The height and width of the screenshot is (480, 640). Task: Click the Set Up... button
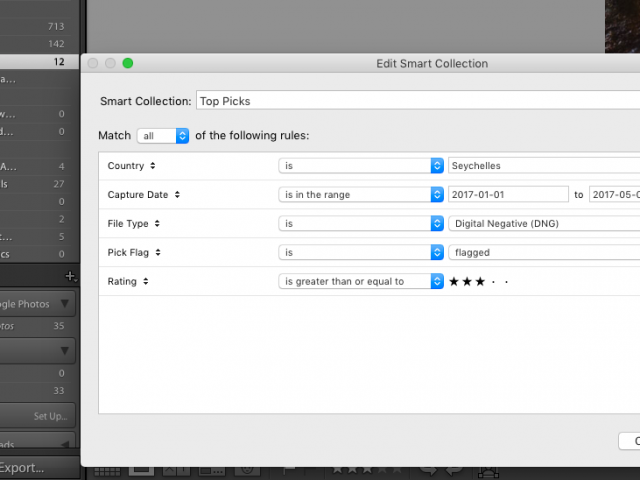click(x=51, y=416)
